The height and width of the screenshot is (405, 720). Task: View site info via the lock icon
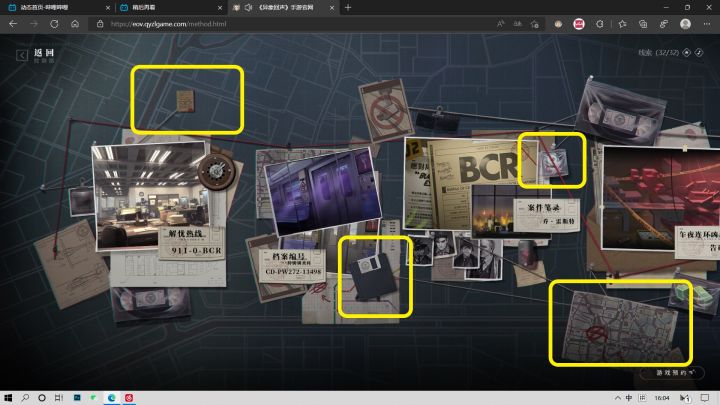click(100, 24)
